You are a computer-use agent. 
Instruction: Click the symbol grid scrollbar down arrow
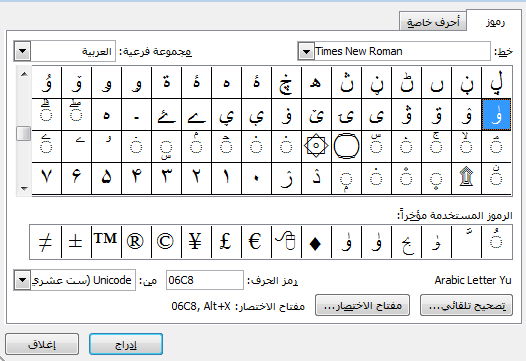click(24, 188)
